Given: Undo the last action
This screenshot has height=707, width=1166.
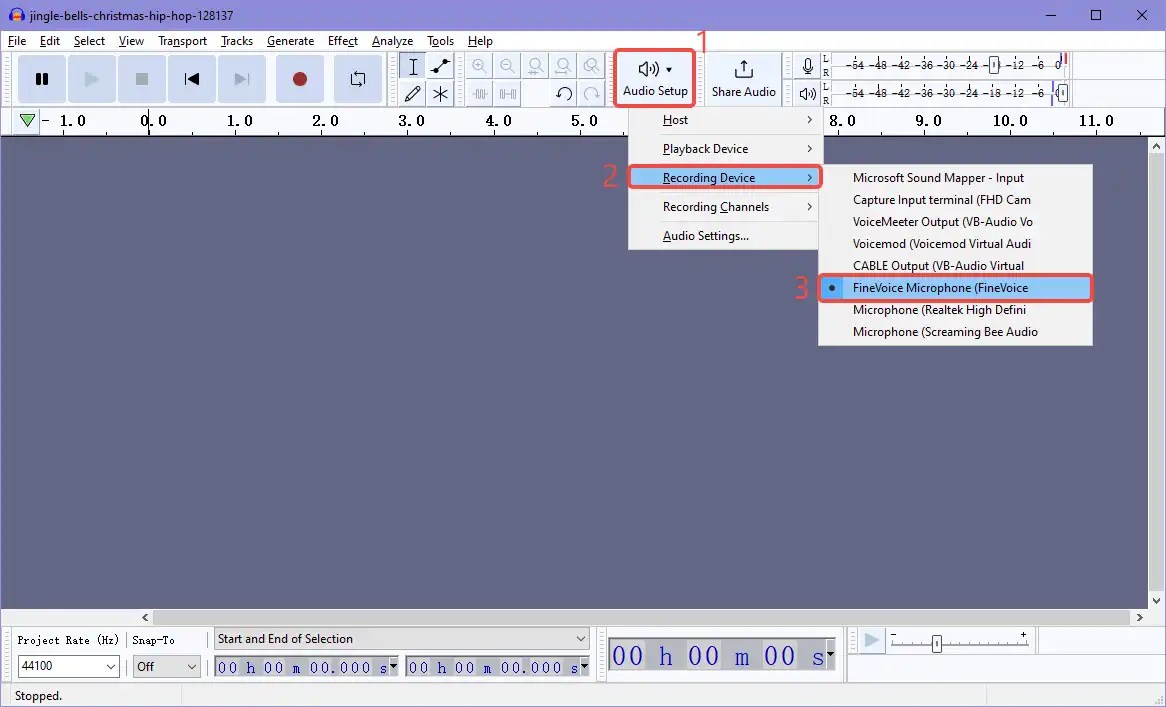Looking at the screenshot, I should pos(563,94).
